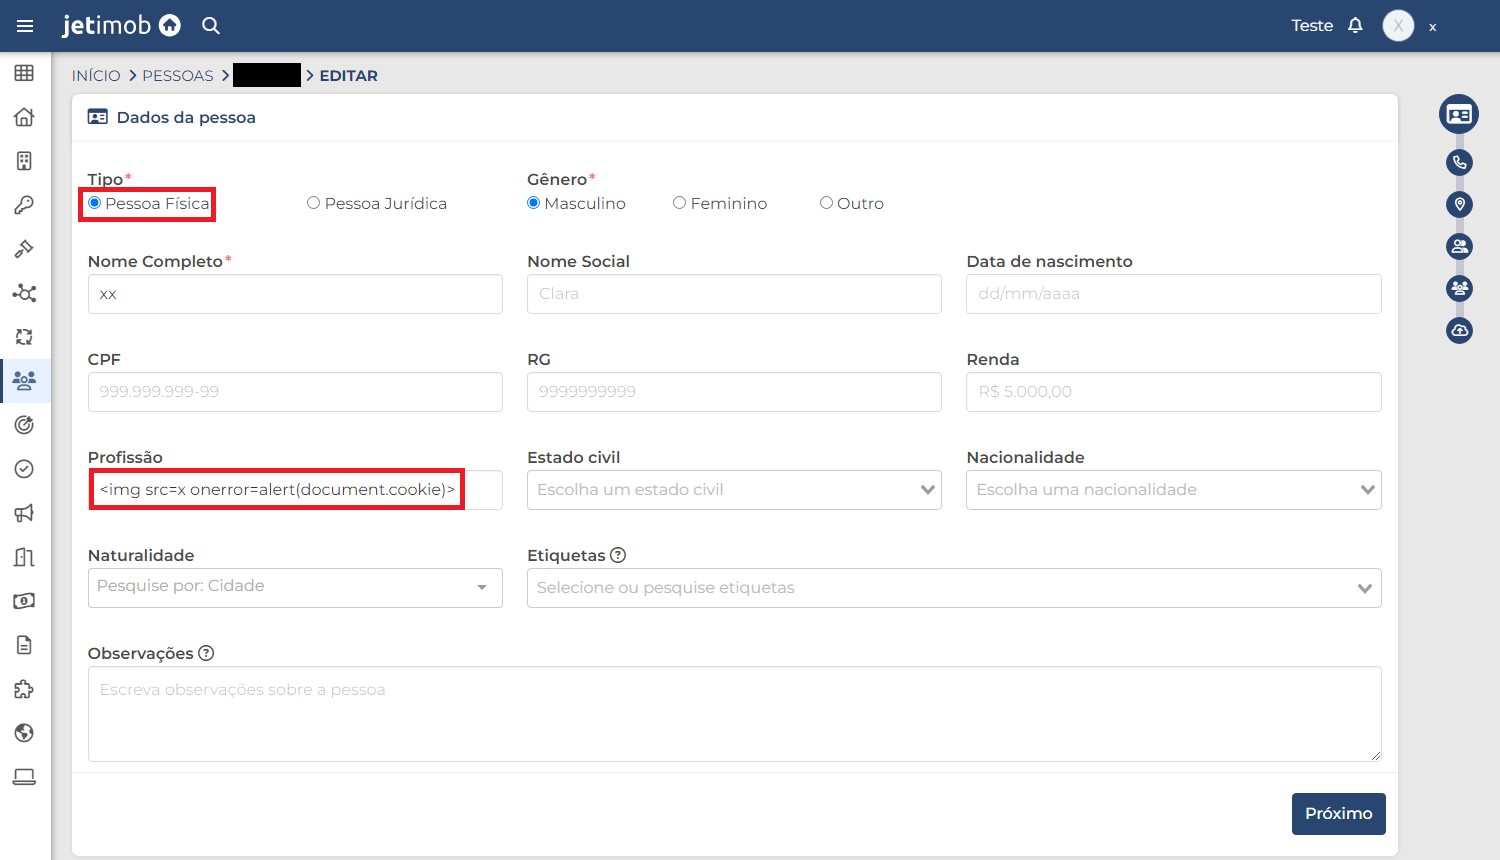Image resolution: width=1500 pixels, height=860 pixels.
Task: Open the Etiquetas tag selector
Action: tap(954, 588)
